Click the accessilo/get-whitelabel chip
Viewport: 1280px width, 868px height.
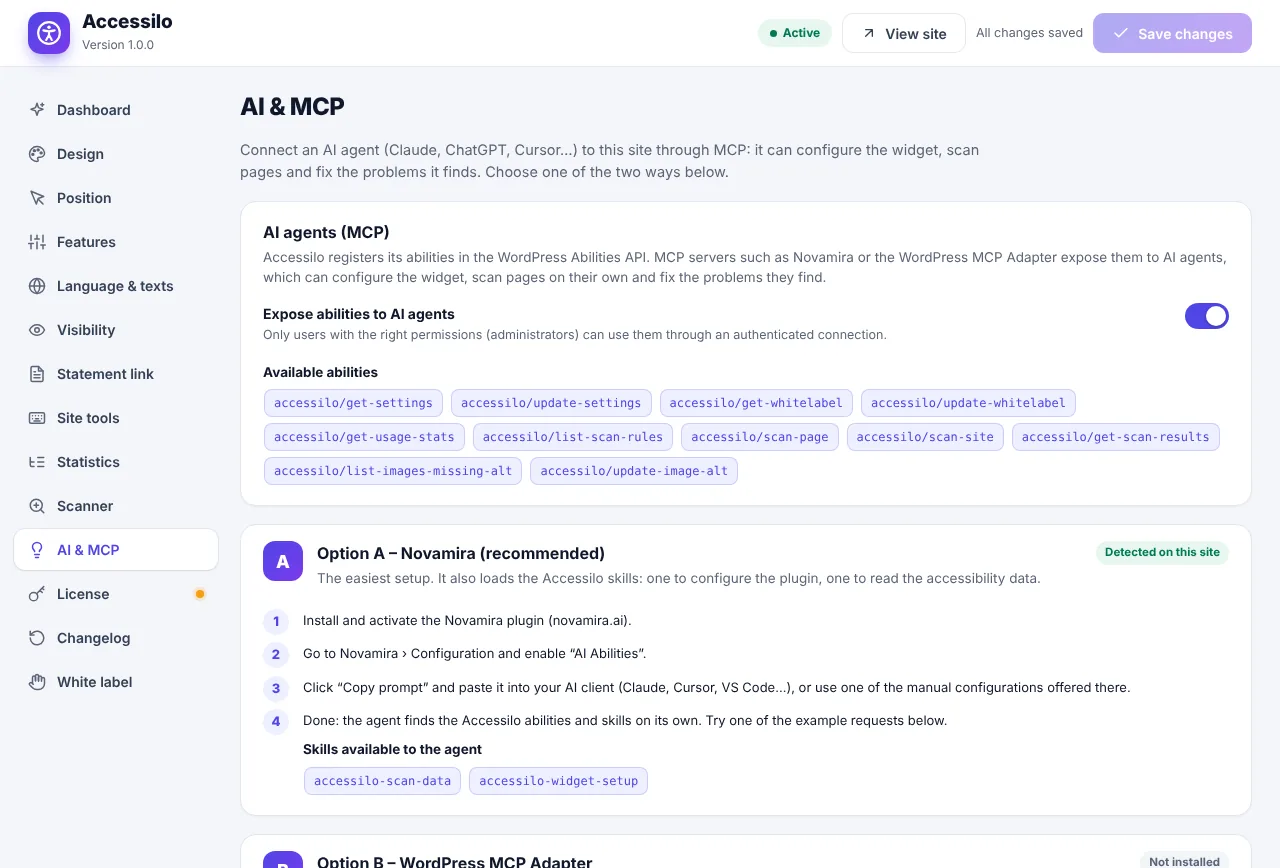[x=757, y=403]
